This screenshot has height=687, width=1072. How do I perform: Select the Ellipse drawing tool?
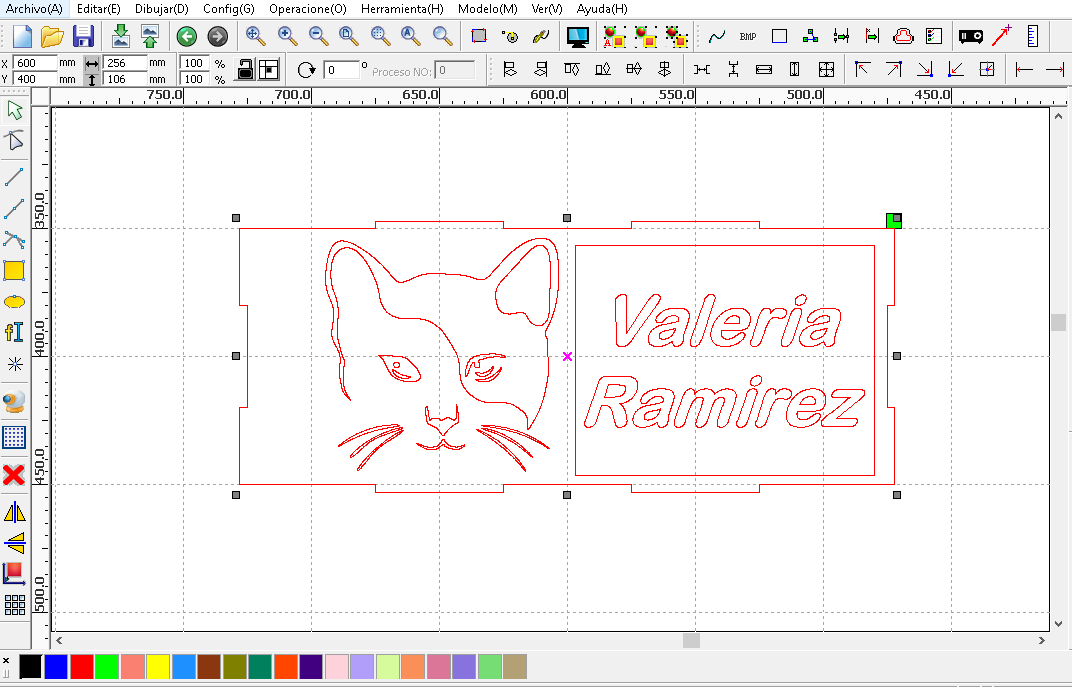click(14, 301)
